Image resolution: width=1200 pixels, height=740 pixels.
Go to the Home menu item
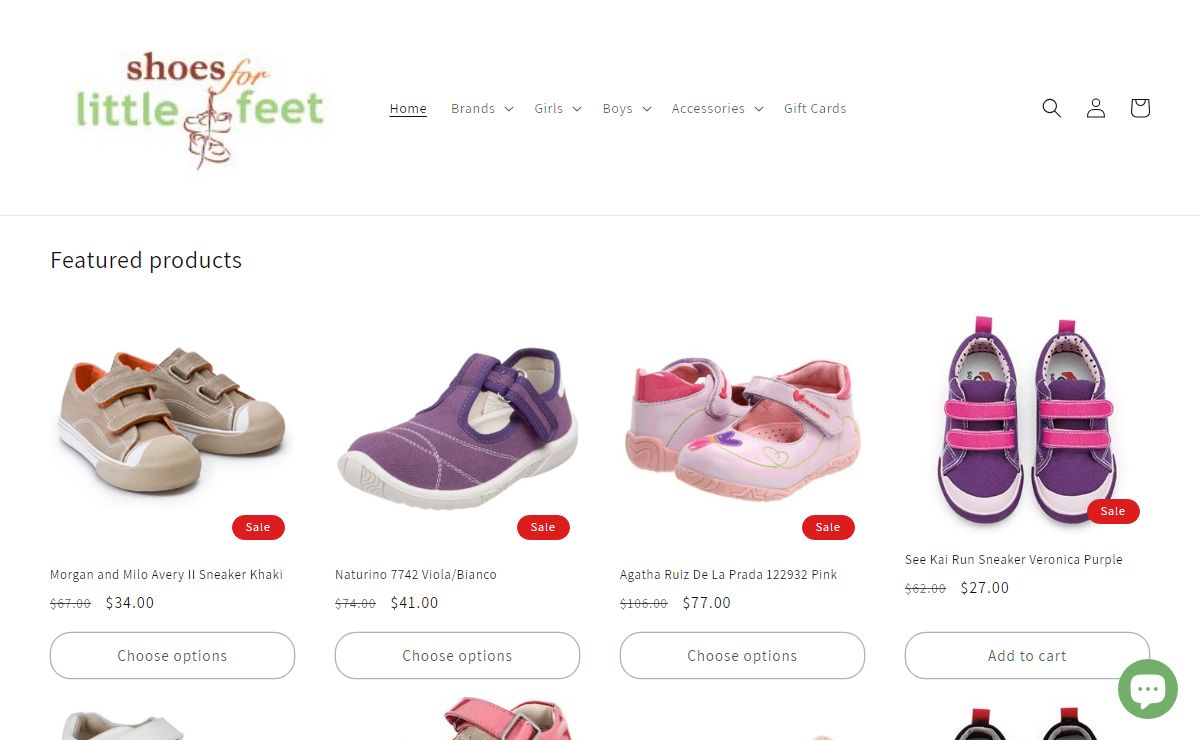coord(408,108)
